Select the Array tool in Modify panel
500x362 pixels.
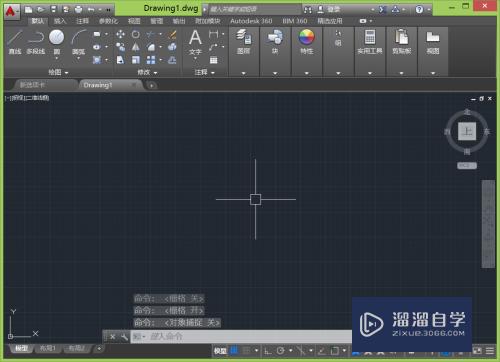pos(151,60)
